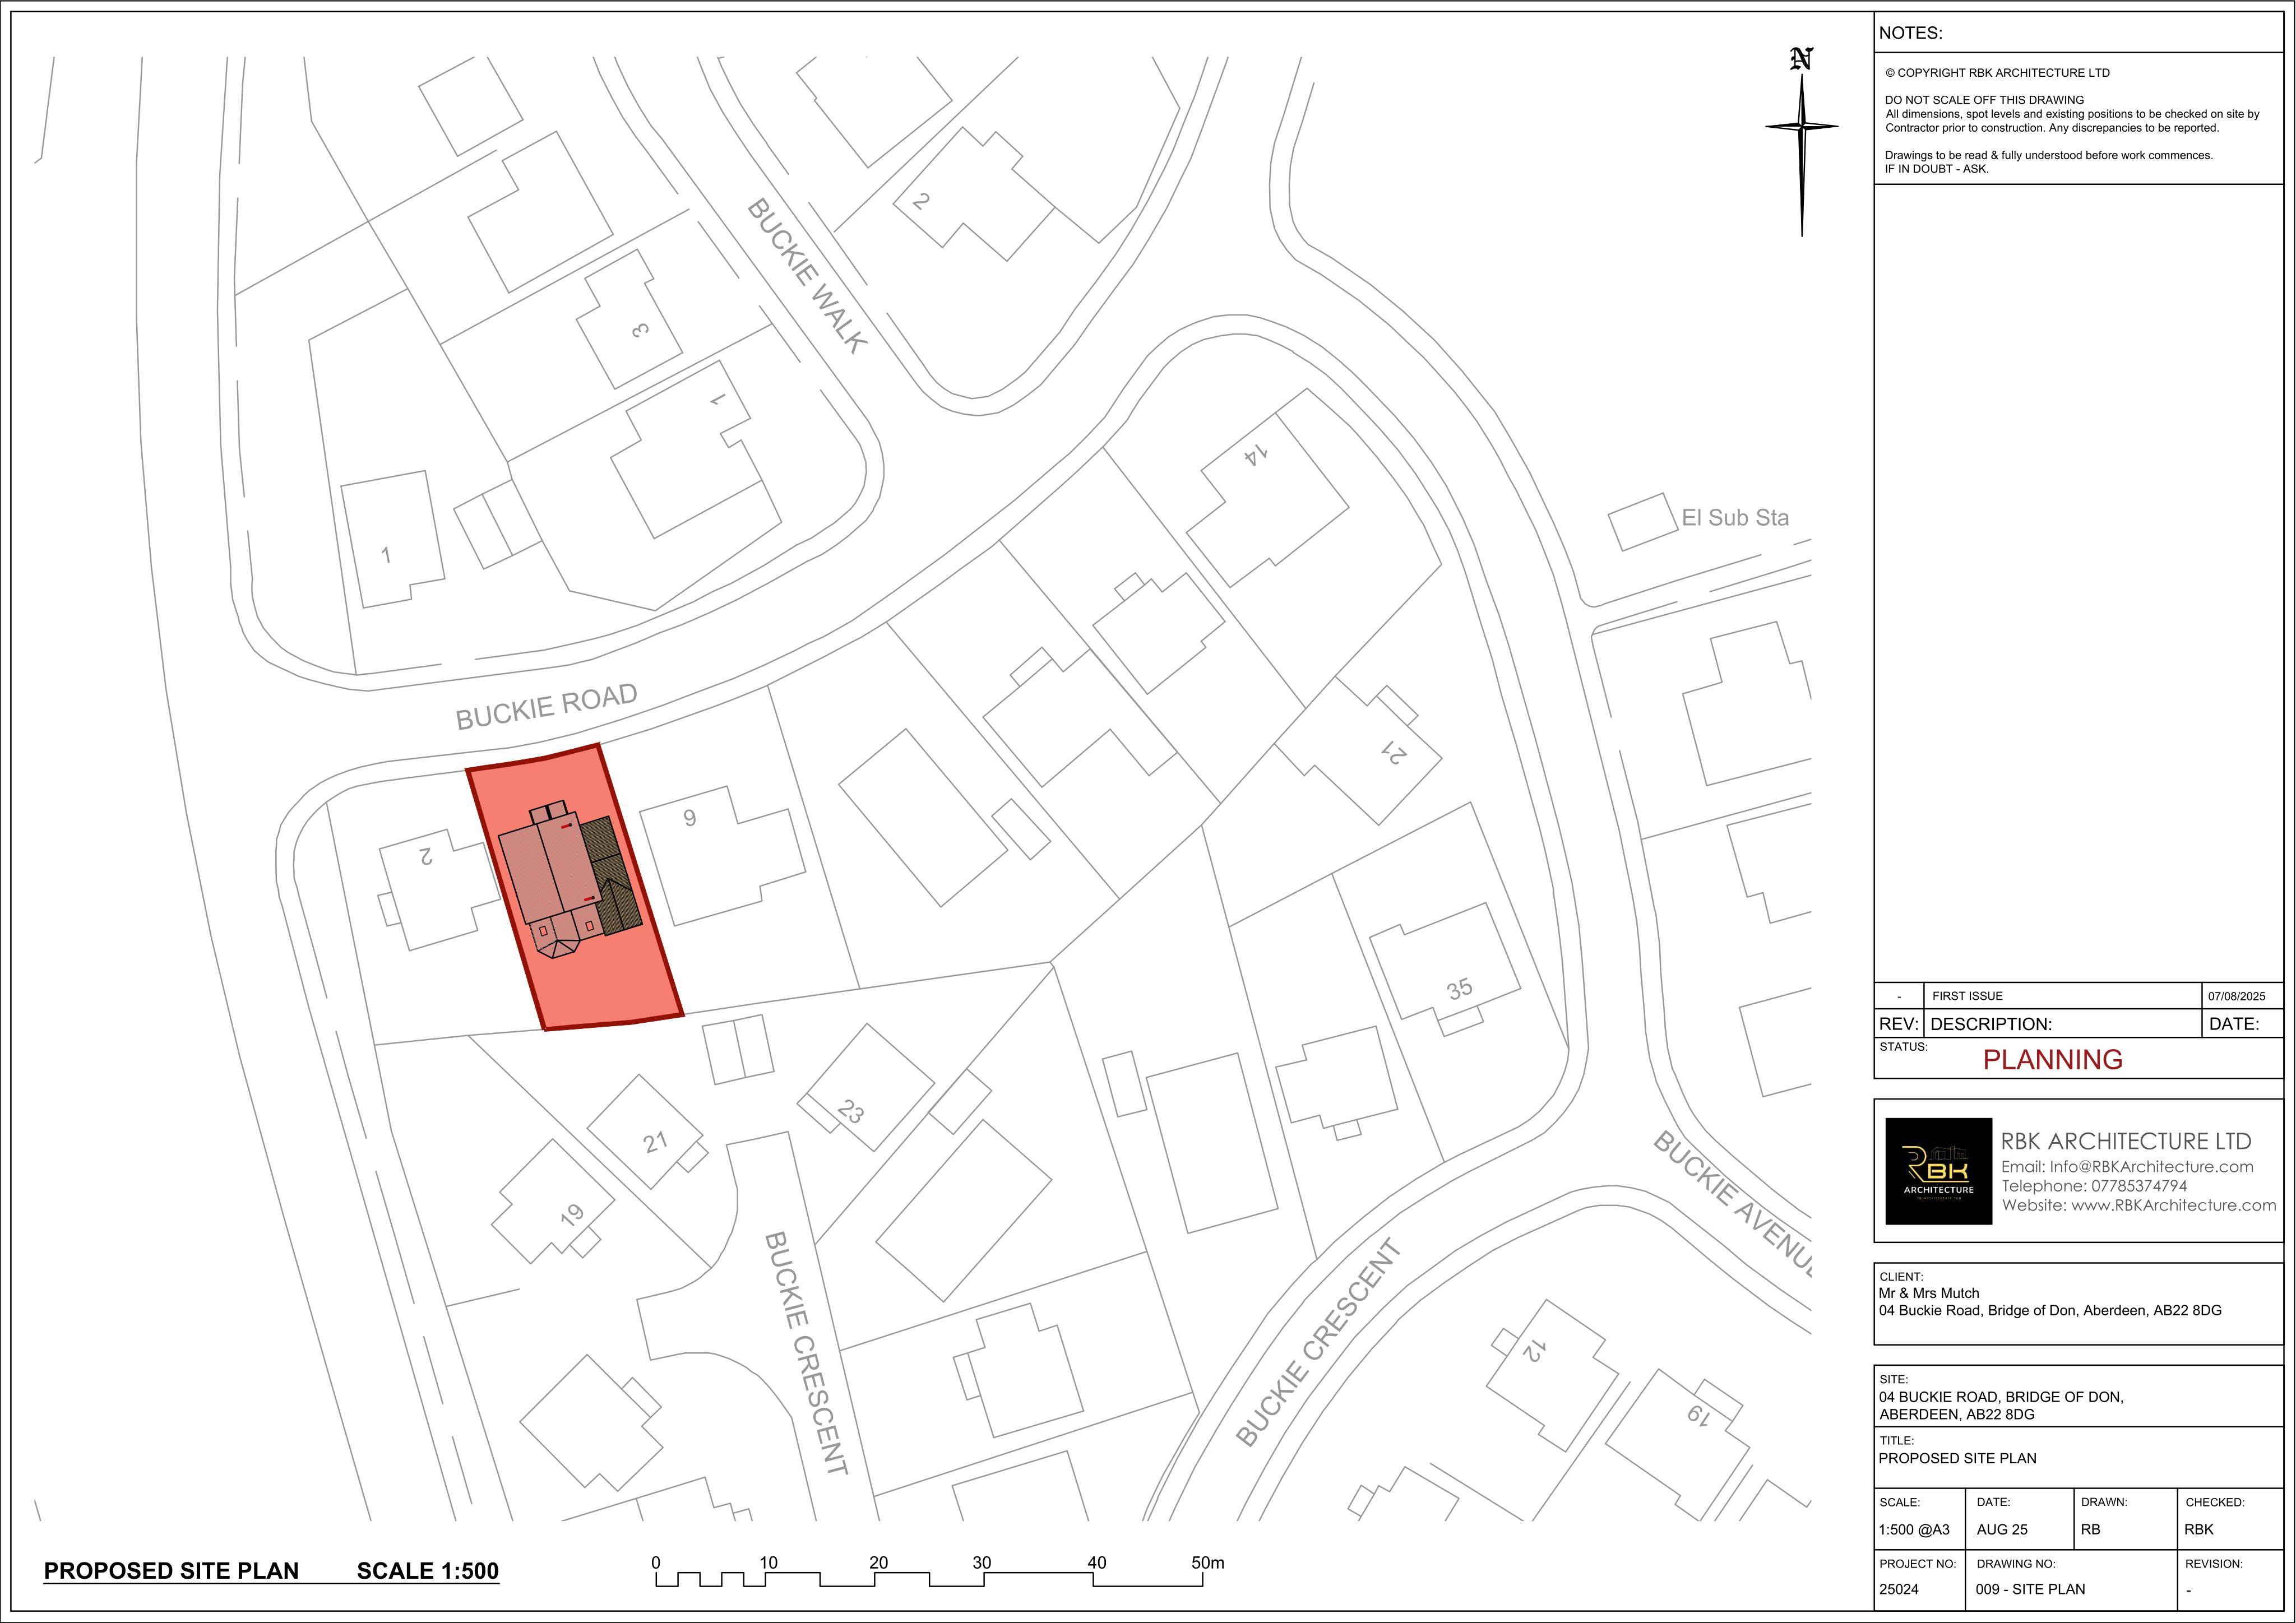The width and height of the screenshot is (2296, 1623).
Task: Click the RBK Architecture logo
Action: click(x=1938, y=1171)
